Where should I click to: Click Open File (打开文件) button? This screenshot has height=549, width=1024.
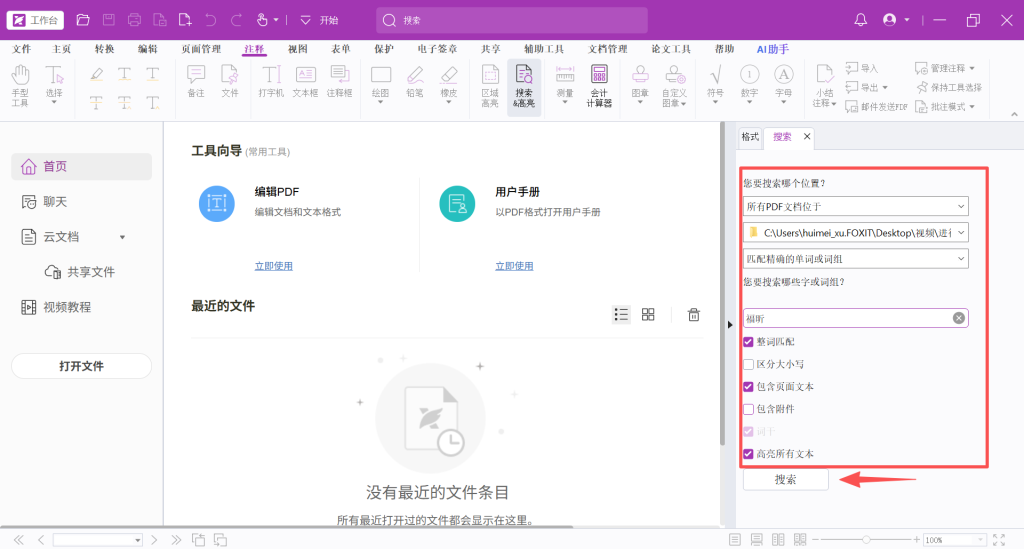click(x=82, y=366)
